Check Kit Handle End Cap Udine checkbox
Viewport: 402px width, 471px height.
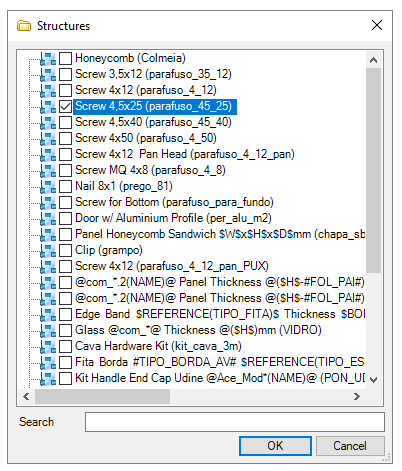(x=65, y=378)
